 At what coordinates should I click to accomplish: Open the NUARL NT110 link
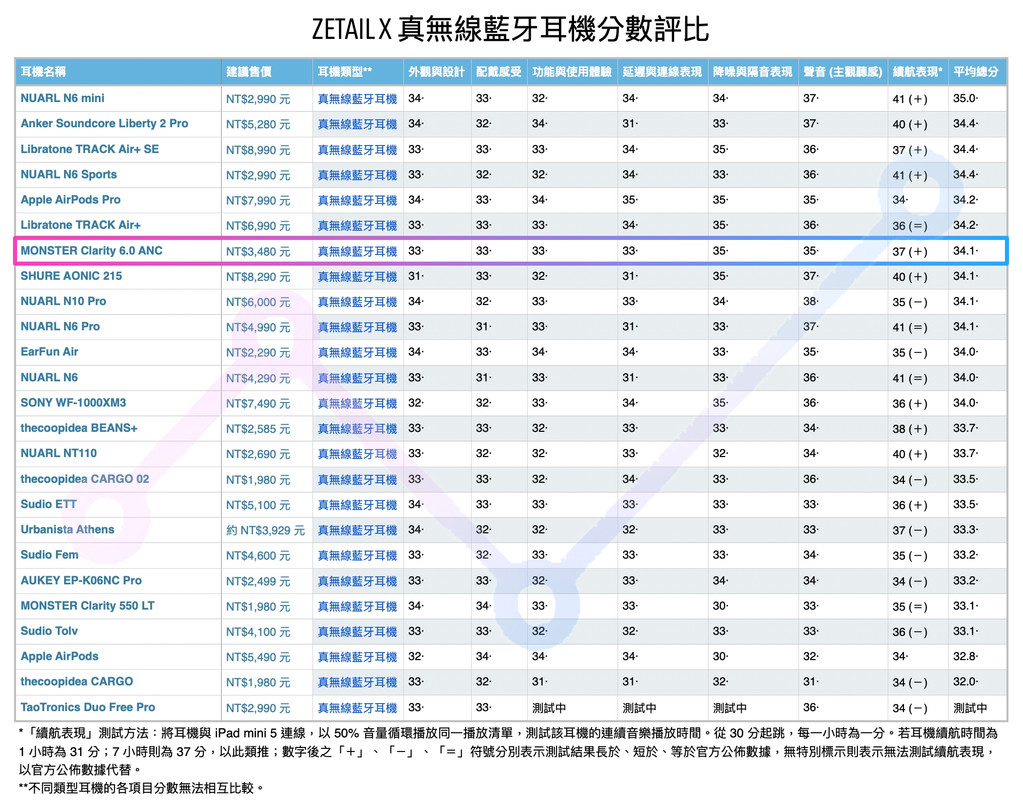tap(59, 454)
